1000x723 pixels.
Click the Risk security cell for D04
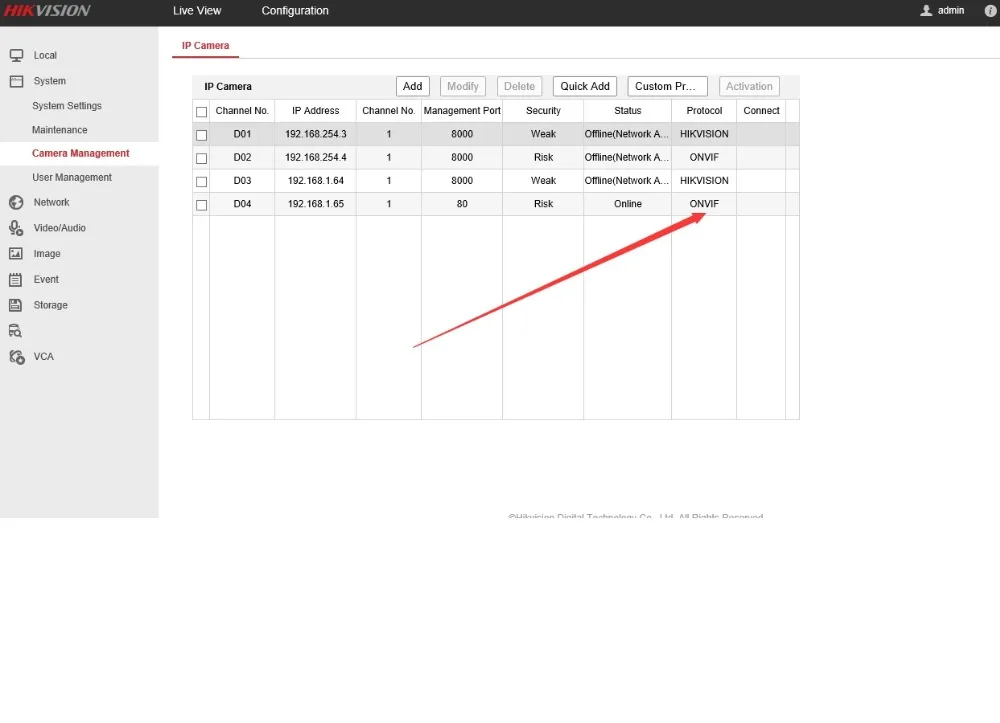coord(543,204)
